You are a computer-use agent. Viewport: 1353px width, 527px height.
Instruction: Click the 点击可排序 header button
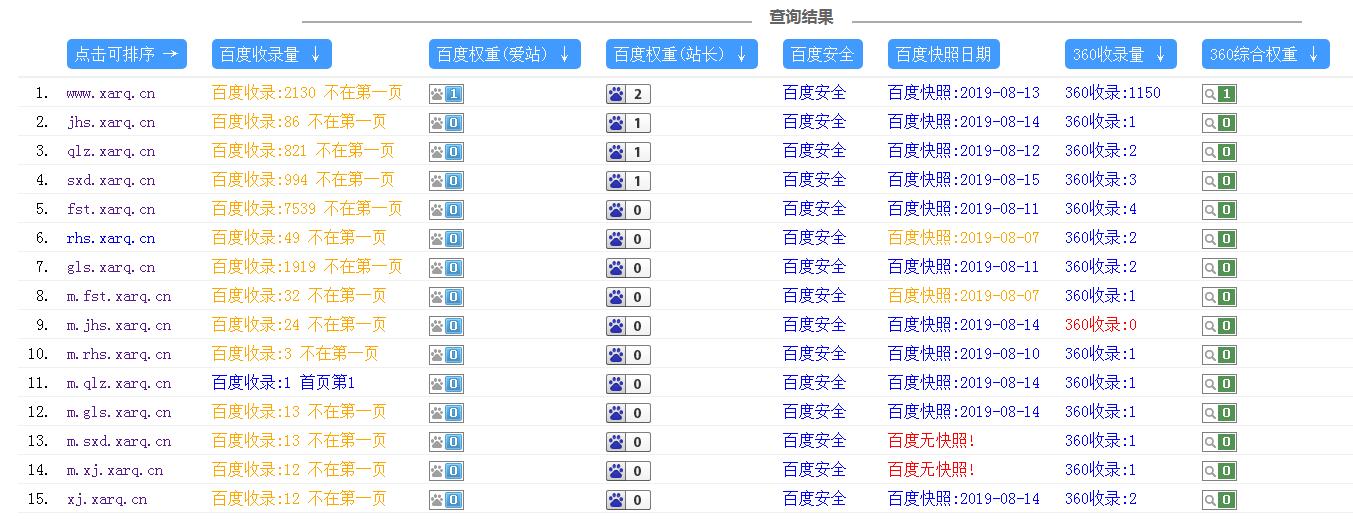(x=126, y=54)
